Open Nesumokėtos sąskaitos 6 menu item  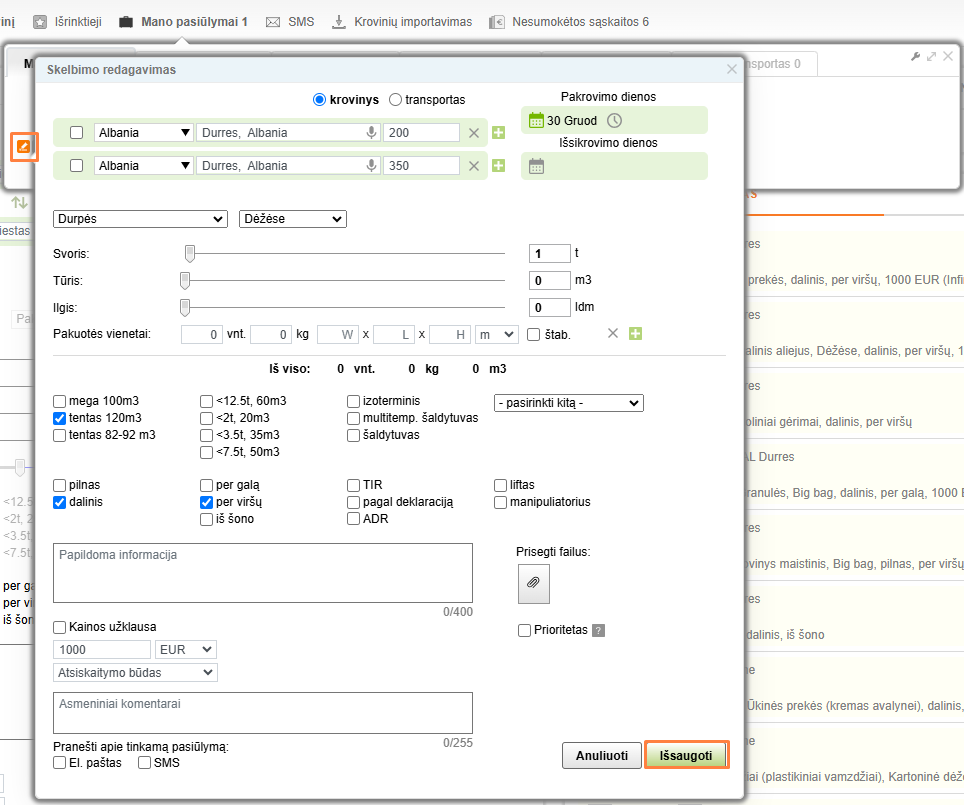click(568, 21)
